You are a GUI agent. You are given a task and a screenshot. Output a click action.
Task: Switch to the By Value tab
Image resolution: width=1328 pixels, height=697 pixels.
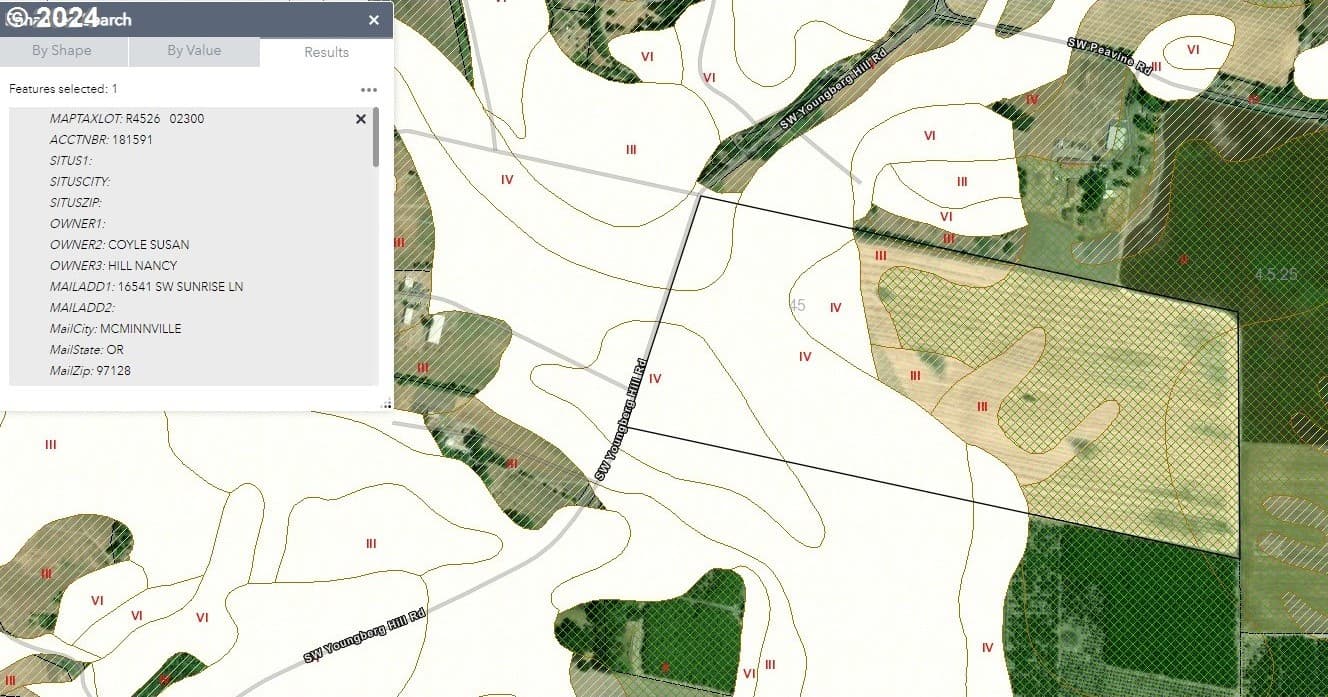194,51
